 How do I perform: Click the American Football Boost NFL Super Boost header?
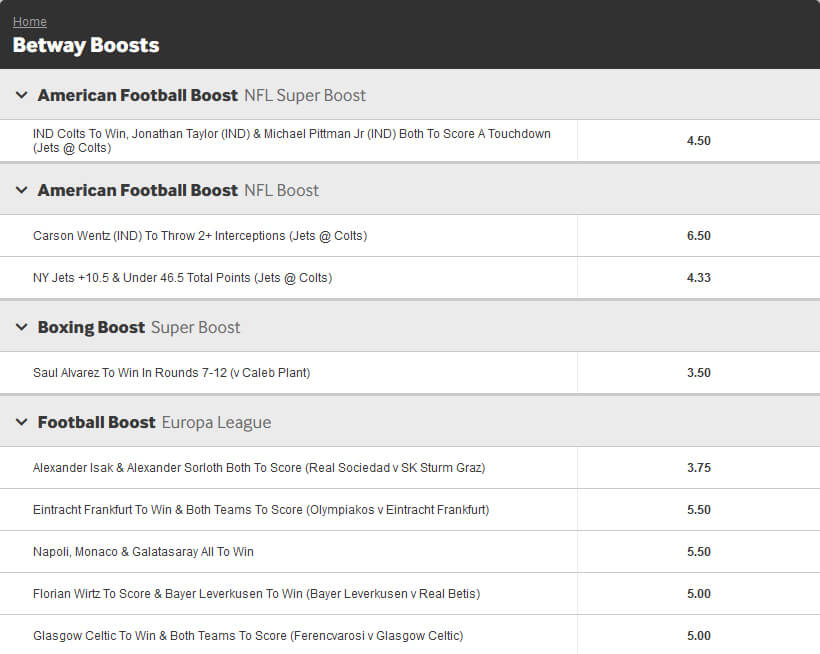click(410, 95)
